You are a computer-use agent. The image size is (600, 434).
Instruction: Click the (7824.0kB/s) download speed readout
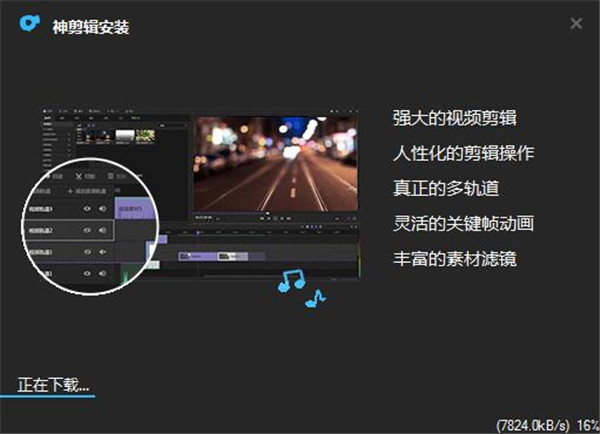533,425
